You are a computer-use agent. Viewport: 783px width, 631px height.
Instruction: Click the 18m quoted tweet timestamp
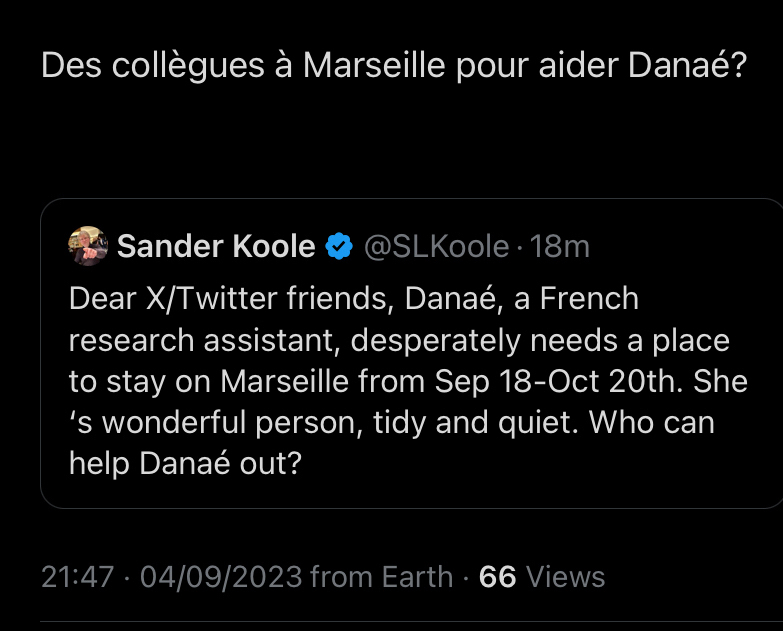(560, 247)
